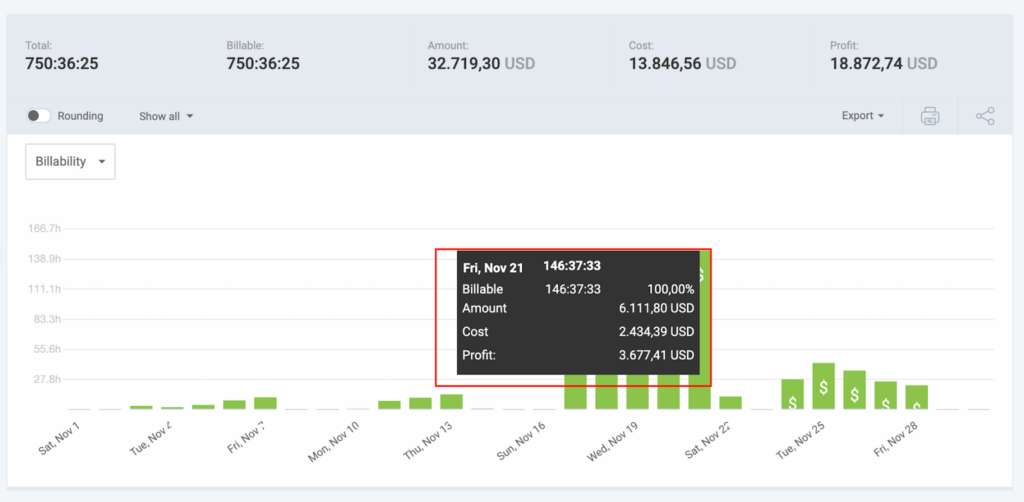Select the Nov 12 chart bar
The image size is (1024, 502).
(420, 403)
